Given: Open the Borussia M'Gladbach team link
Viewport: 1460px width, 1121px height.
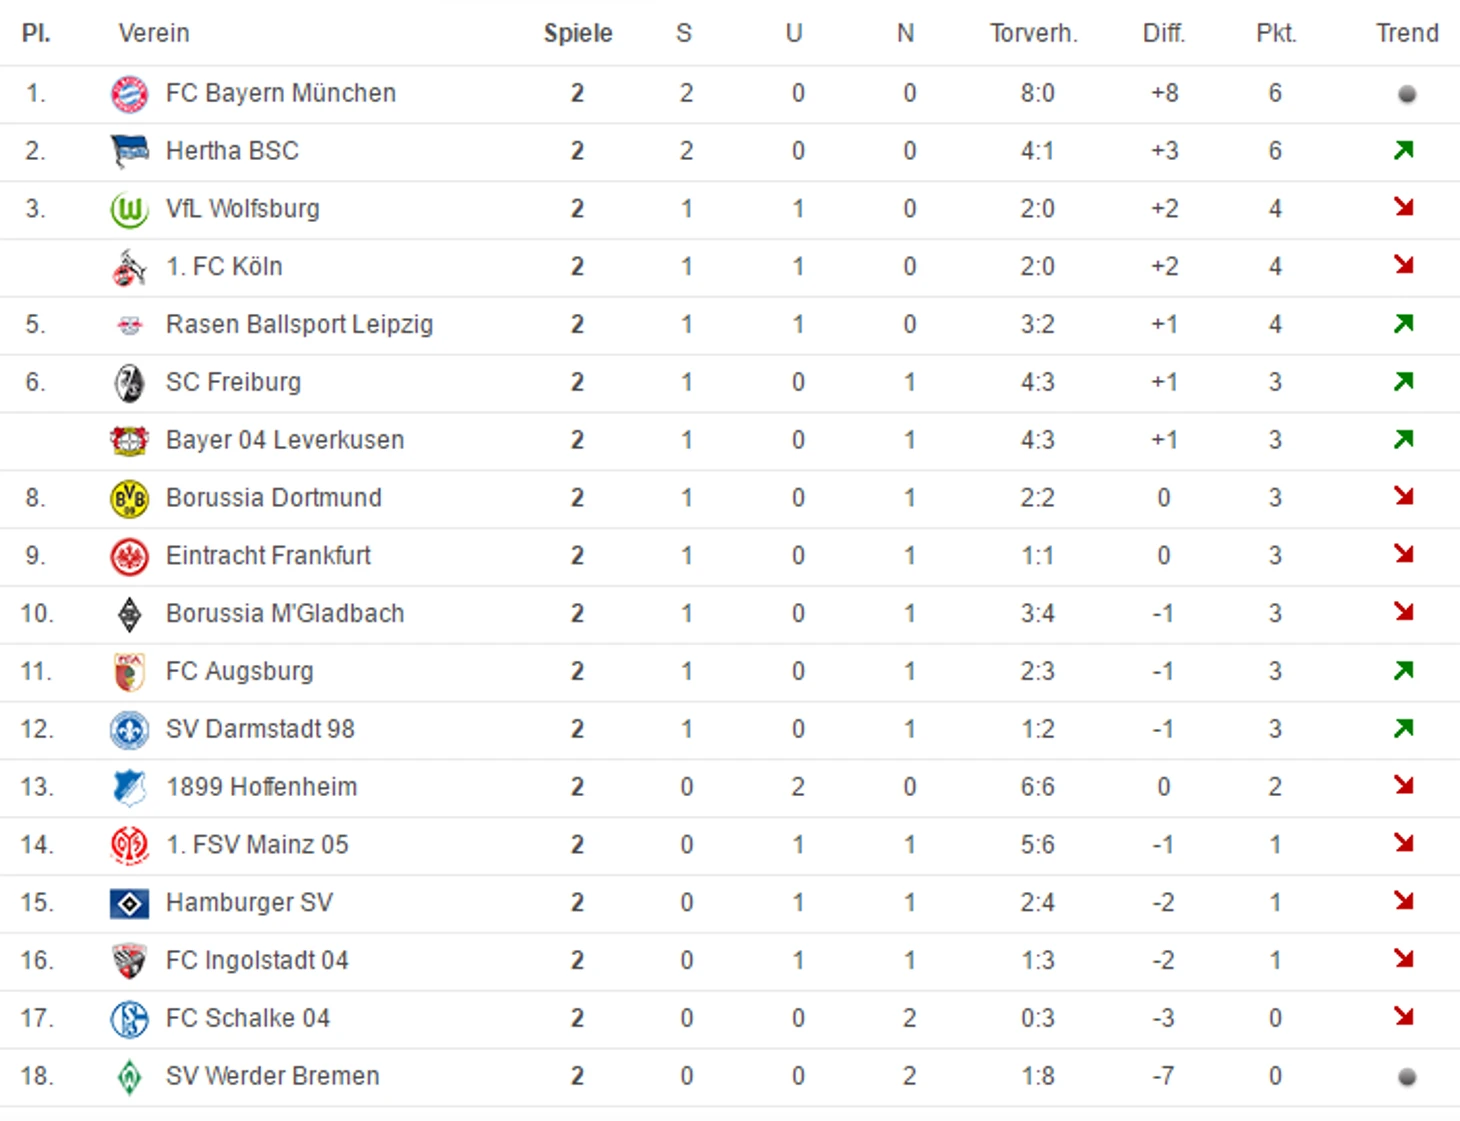Looking at the screenshot, I should click(285, 613).
